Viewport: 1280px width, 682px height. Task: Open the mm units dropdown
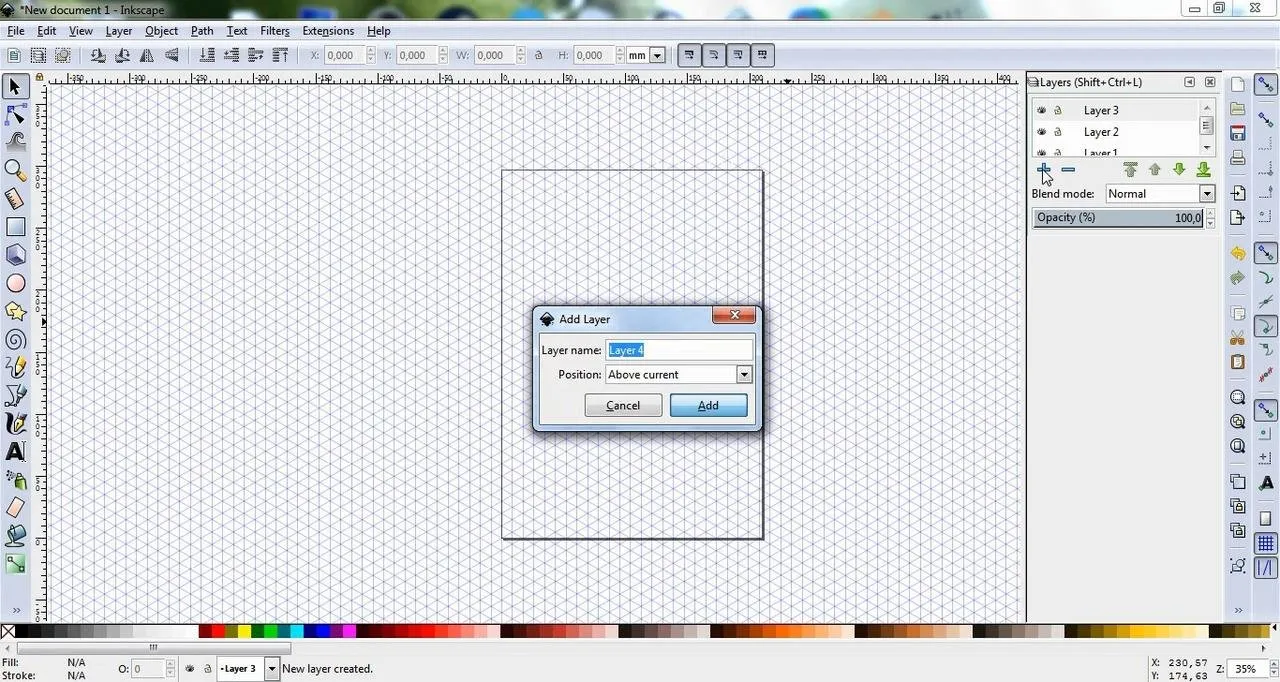[x=657, y=55]
